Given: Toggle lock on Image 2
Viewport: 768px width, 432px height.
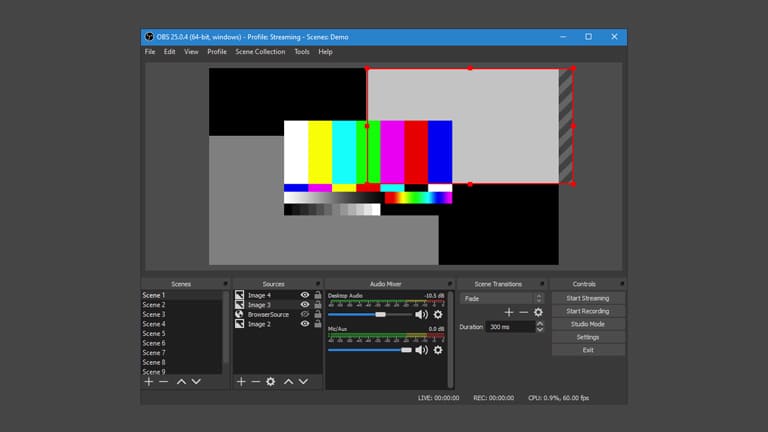Looking at the screenshot, I should (318, 324).
